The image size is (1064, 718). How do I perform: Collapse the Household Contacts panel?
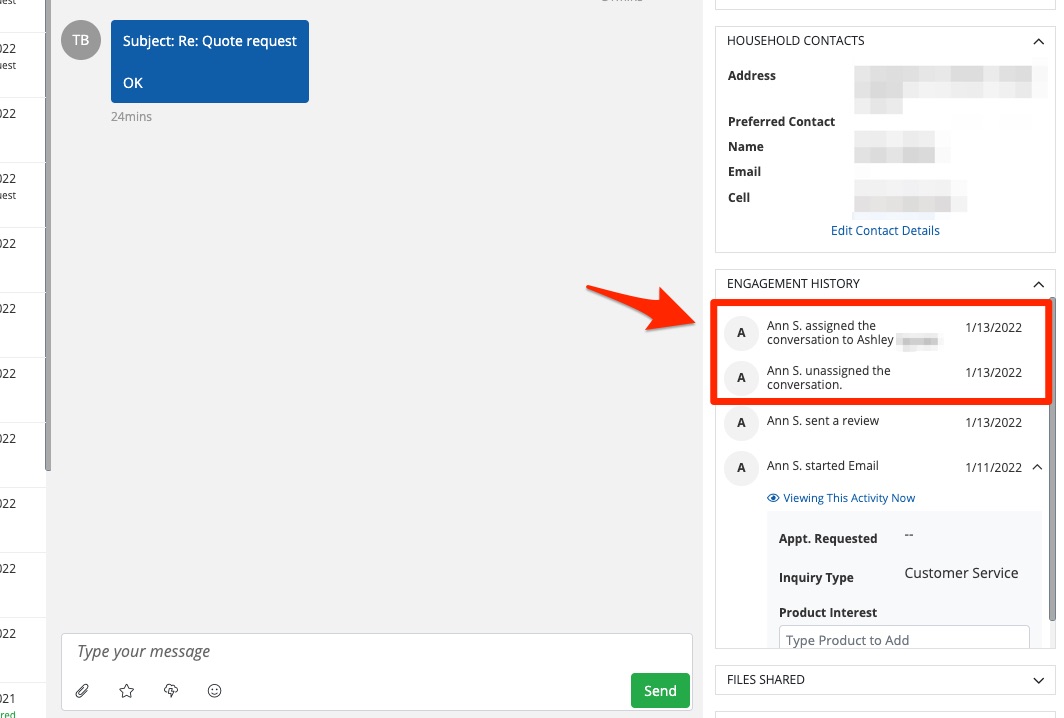pos(1038,41)
